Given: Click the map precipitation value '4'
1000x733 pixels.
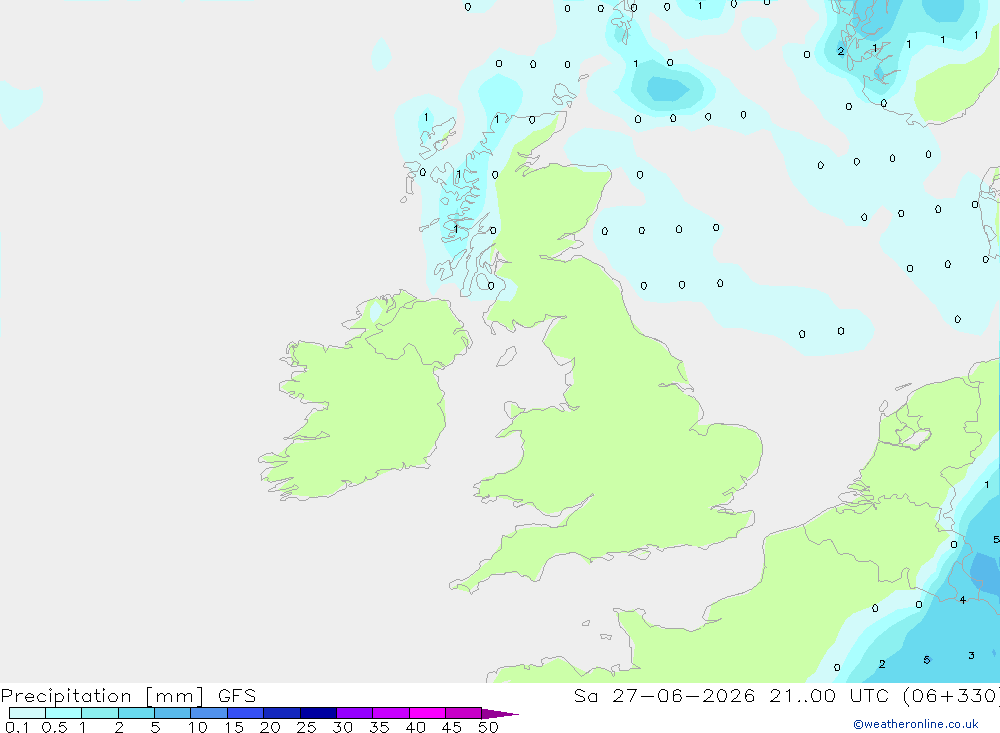Looking at the screenshot, I should (962, 600).
